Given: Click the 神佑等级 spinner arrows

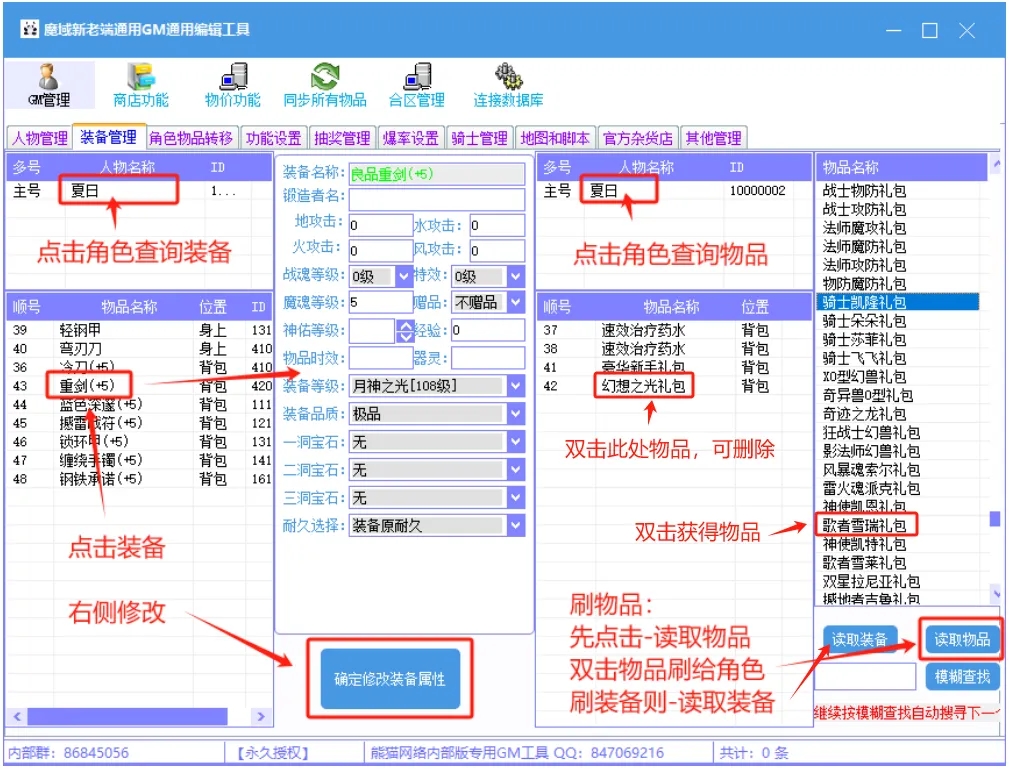Looking at the screenshot, I should [405, 331].
